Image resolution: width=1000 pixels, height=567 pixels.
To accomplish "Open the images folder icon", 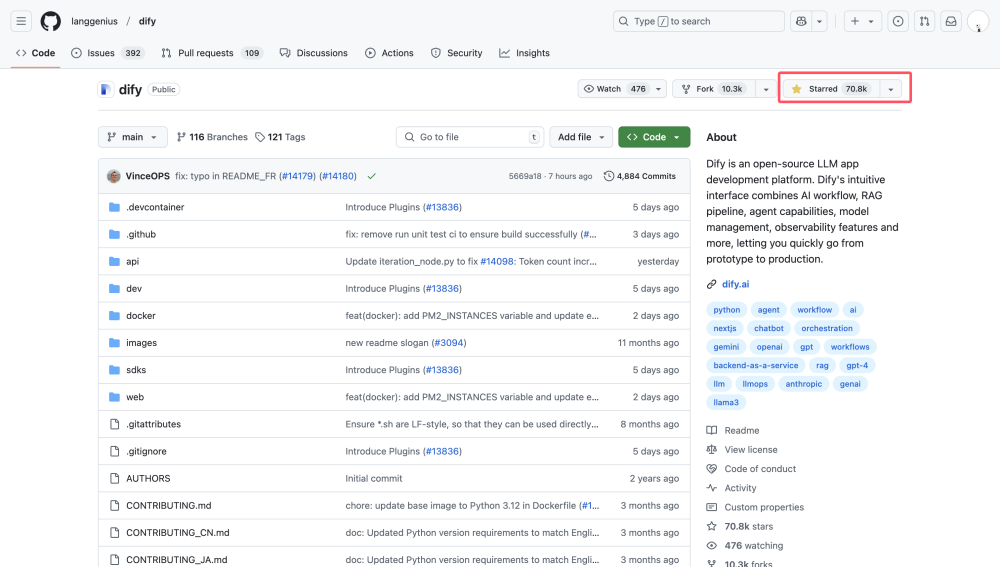I will (114, 342).
